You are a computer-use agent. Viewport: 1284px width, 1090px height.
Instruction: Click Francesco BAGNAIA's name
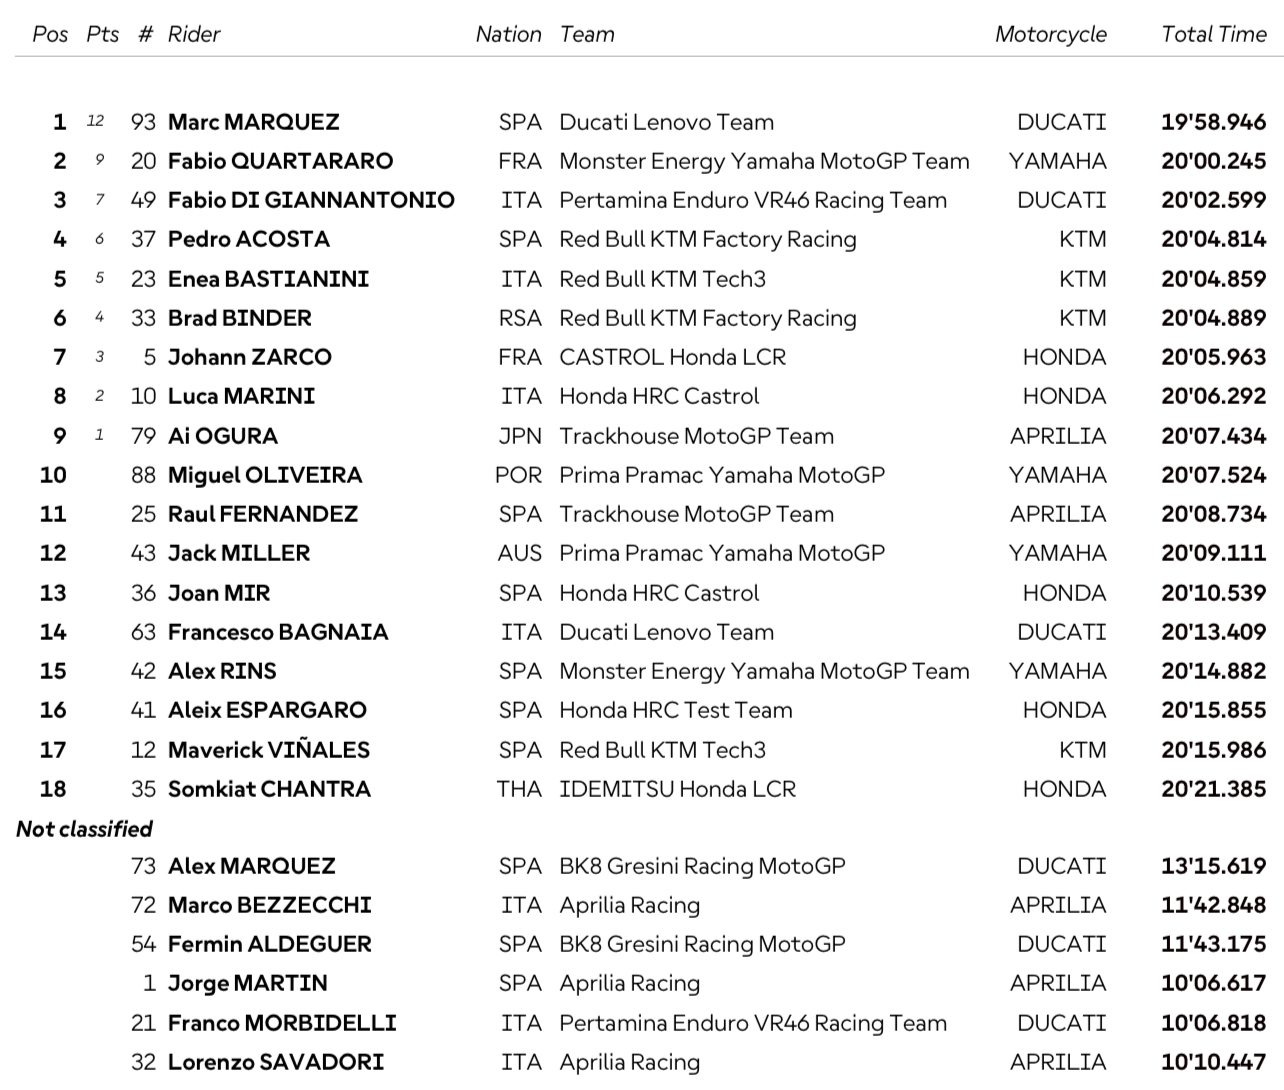277,632
